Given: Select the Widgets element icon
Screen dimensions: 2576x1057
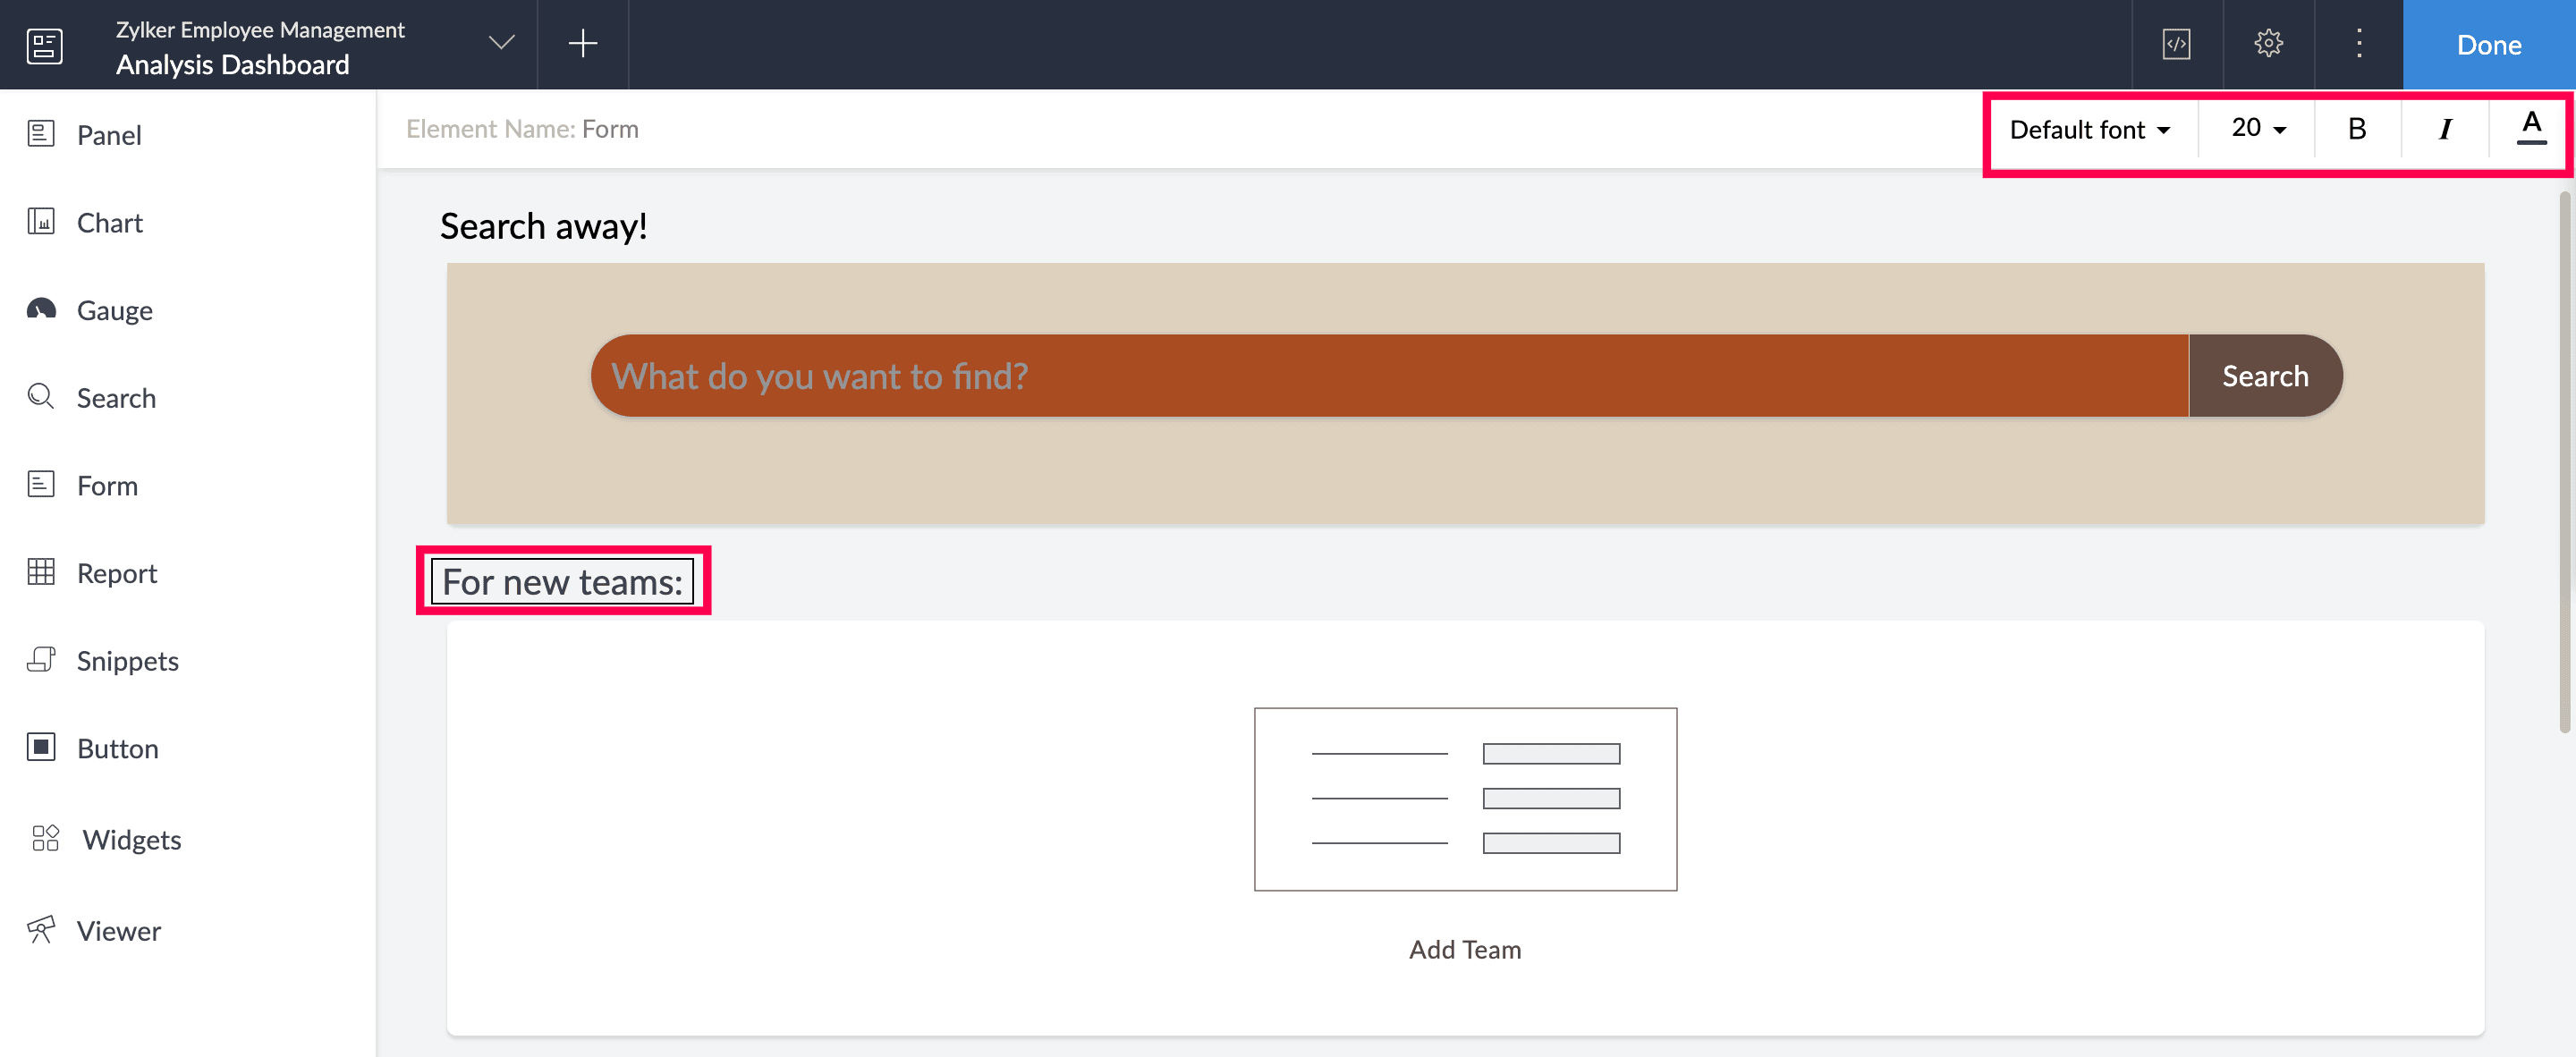Looking at the screenshot, I should pos(45,838).
